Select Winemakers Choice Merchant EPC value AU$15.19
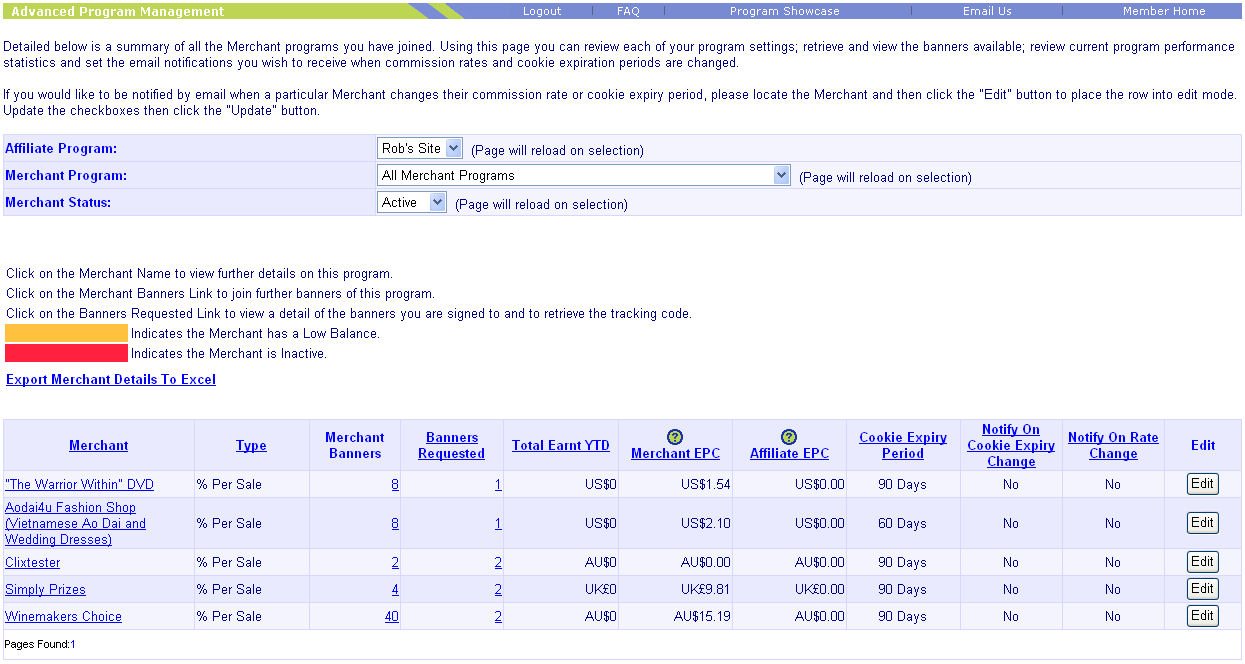The height and width of the screenshot is (664, 1245). point(702,616)
